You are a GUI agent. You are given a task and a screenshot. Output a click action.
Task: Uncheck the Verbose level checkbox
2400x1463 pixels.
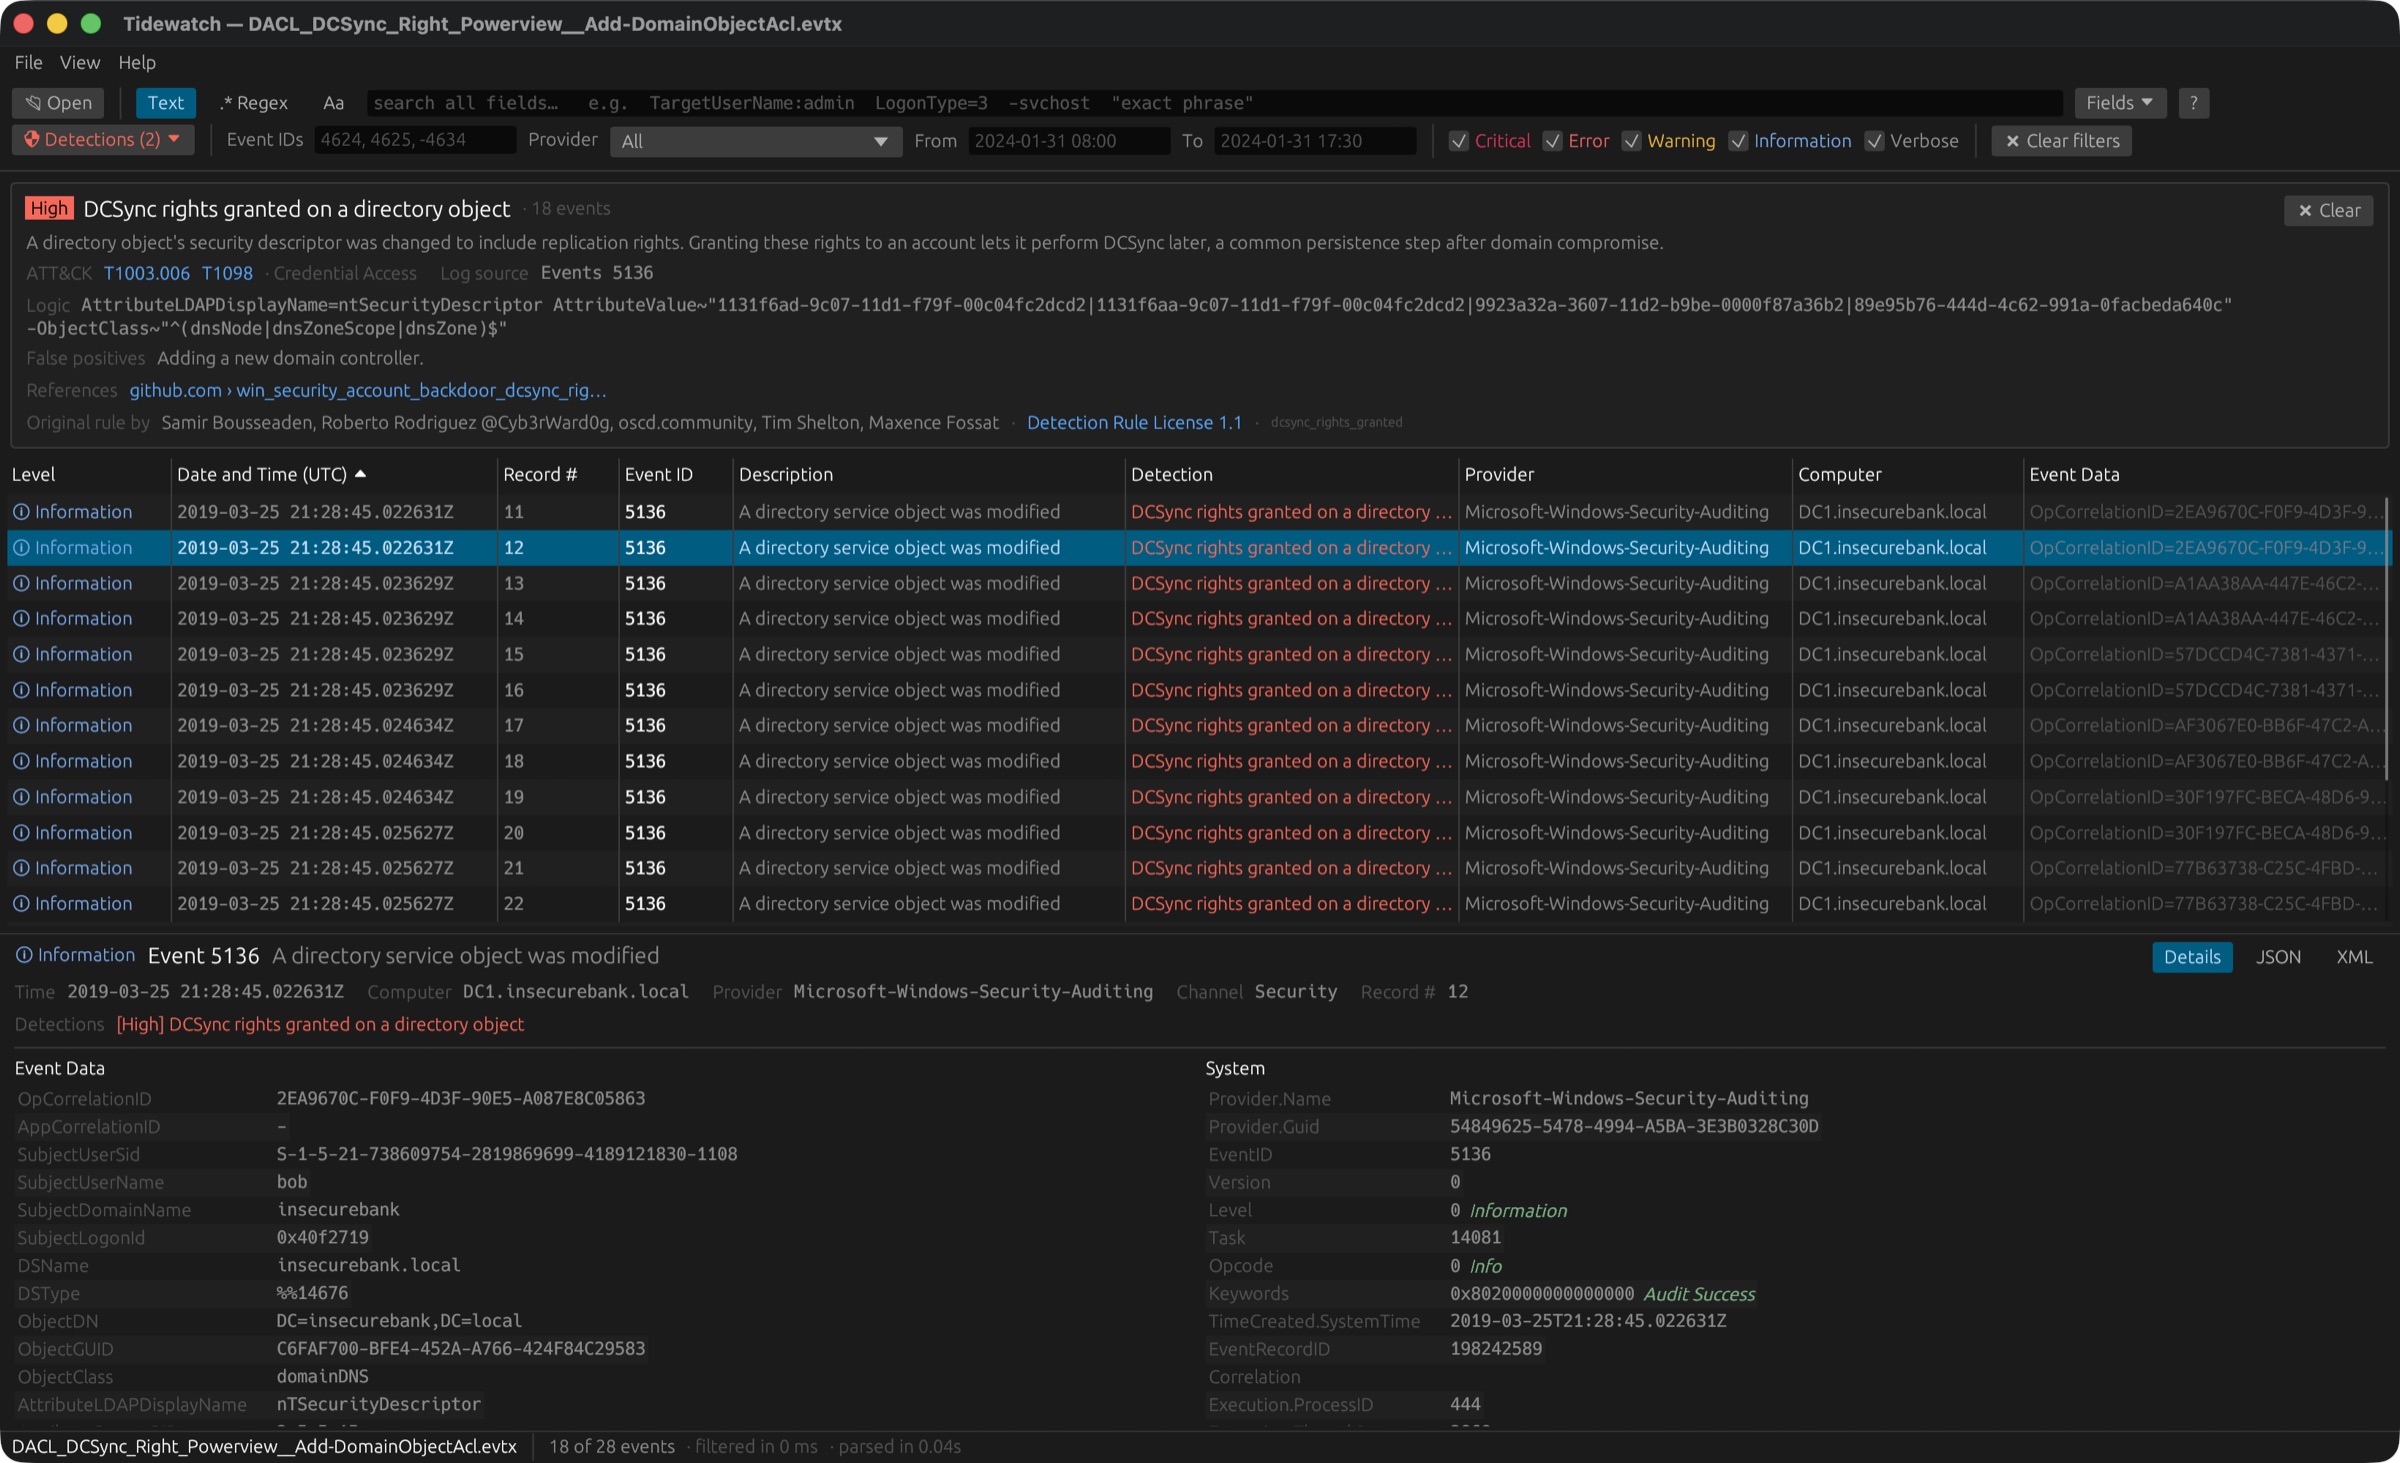(x=1875, y=141)
